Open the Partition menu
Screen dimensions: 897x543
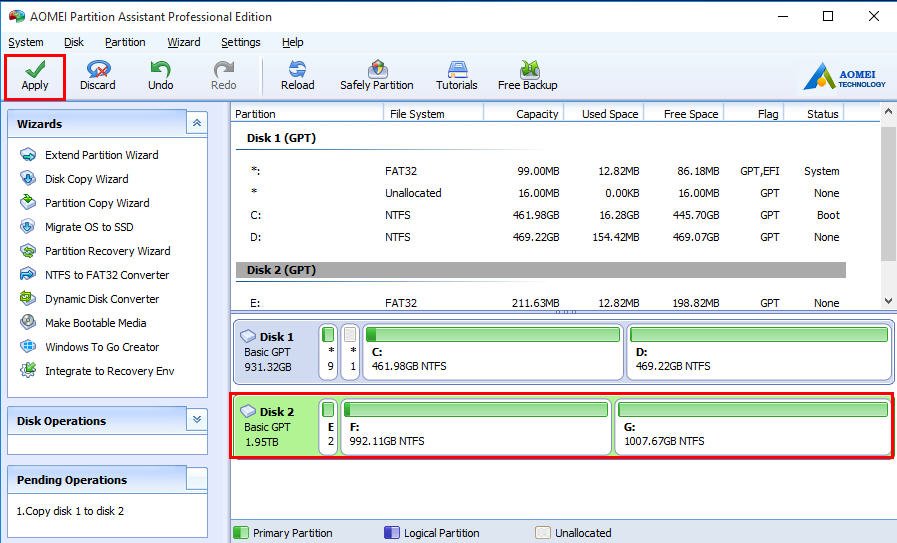point(125,42)
